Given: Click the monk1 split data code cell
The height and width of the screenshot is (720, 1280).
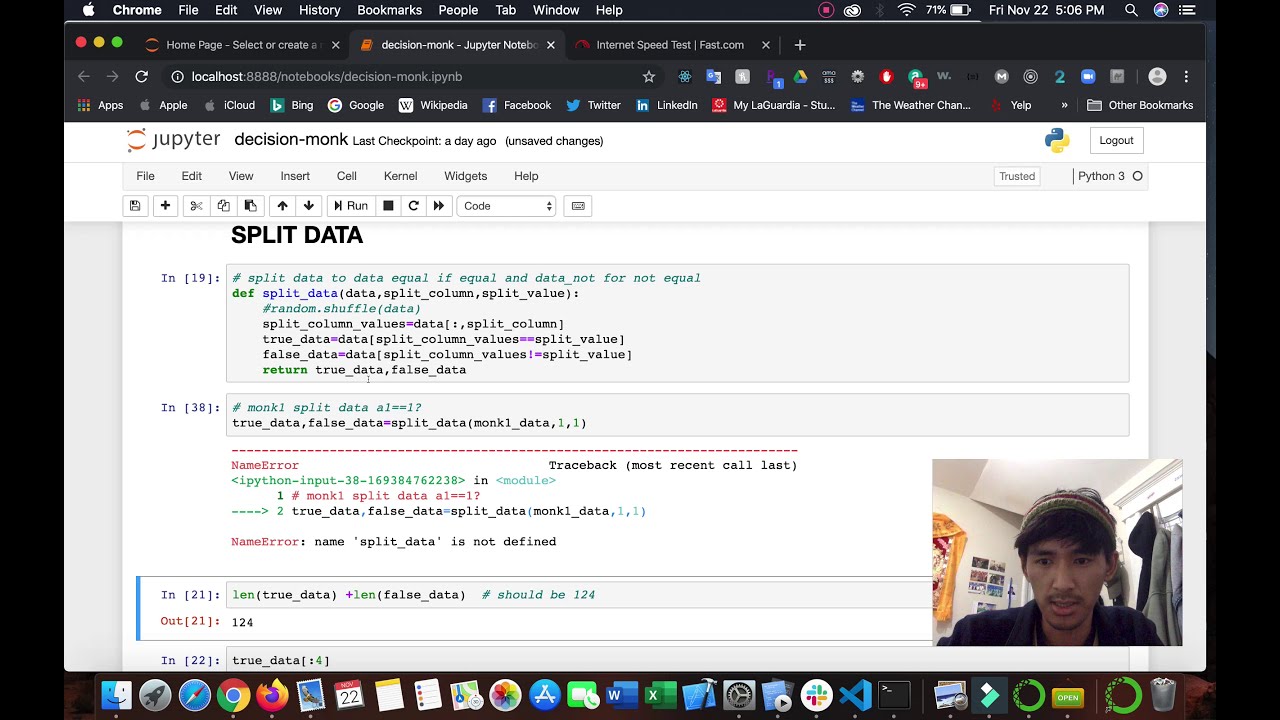Looking at the screenshot, I should click(x=677, y=415).
